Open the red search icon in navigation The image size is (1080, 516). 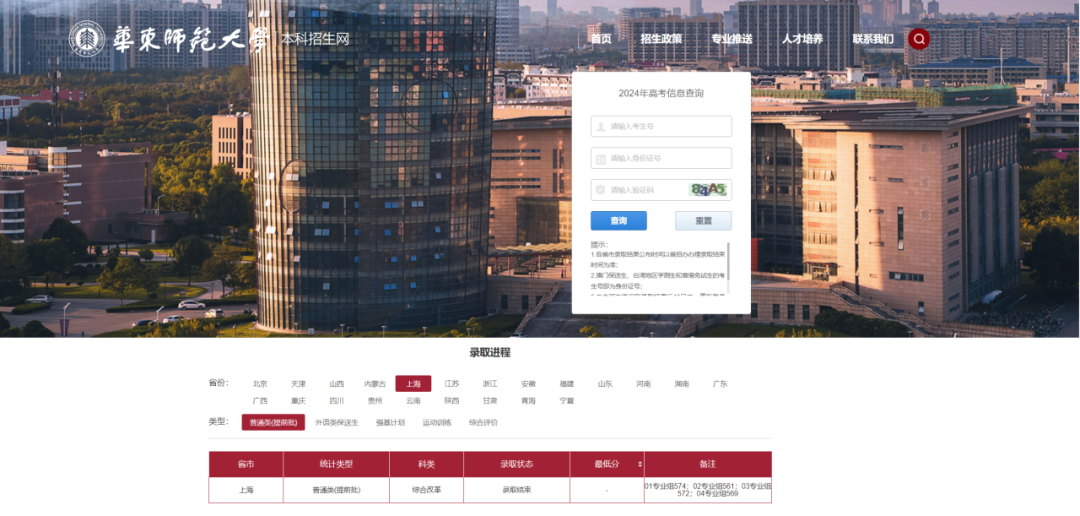click(919, 39)
